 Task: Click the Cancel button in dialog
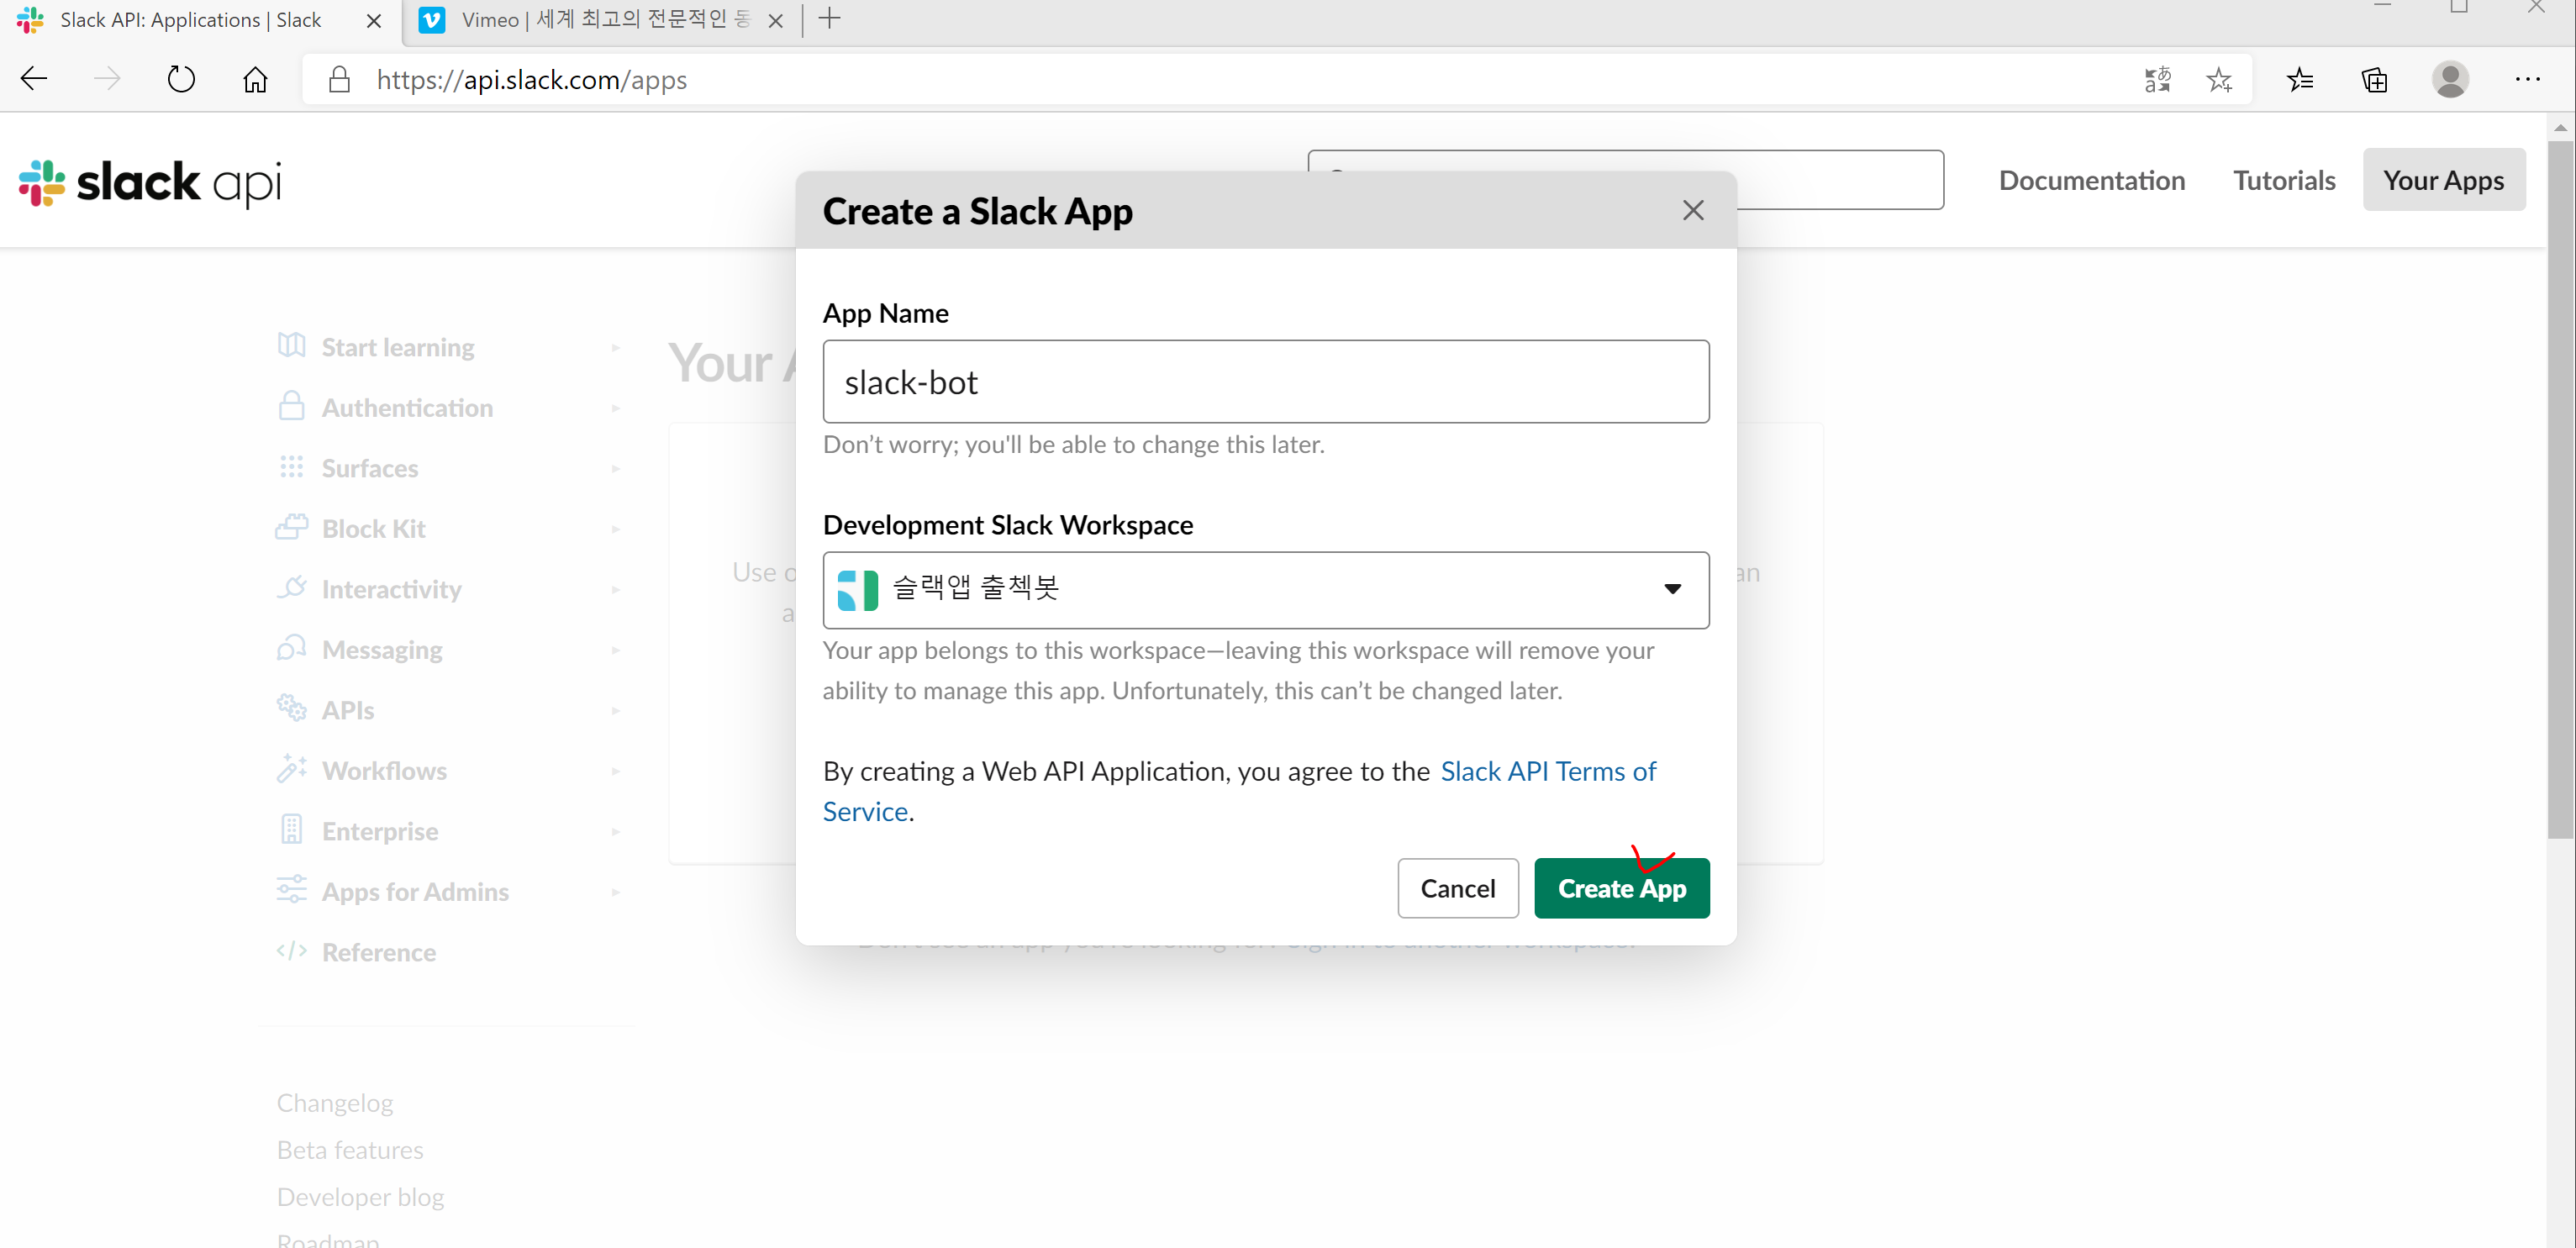click(1457, 888)
